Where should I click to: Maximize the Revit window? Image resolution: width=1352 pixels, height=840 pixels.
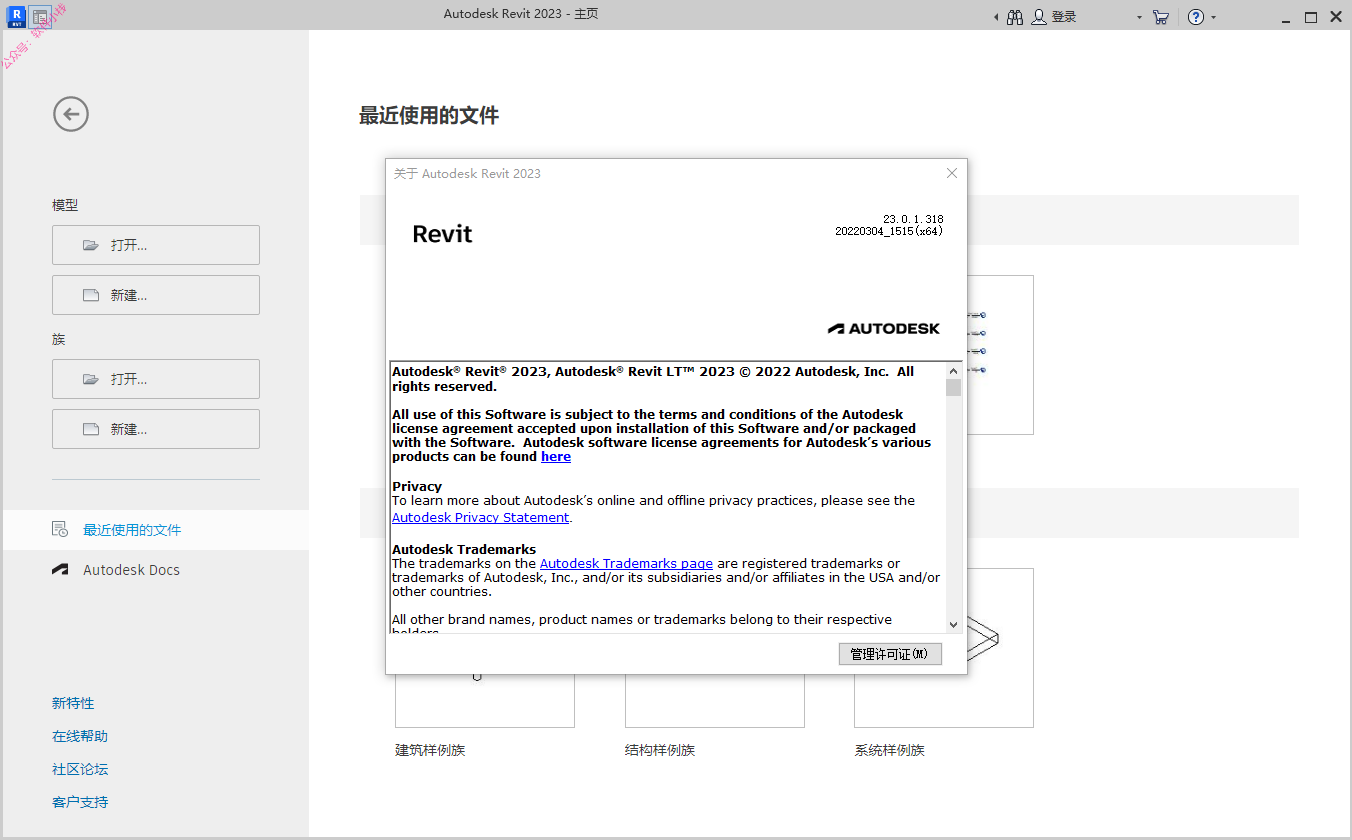(1311, 17)
